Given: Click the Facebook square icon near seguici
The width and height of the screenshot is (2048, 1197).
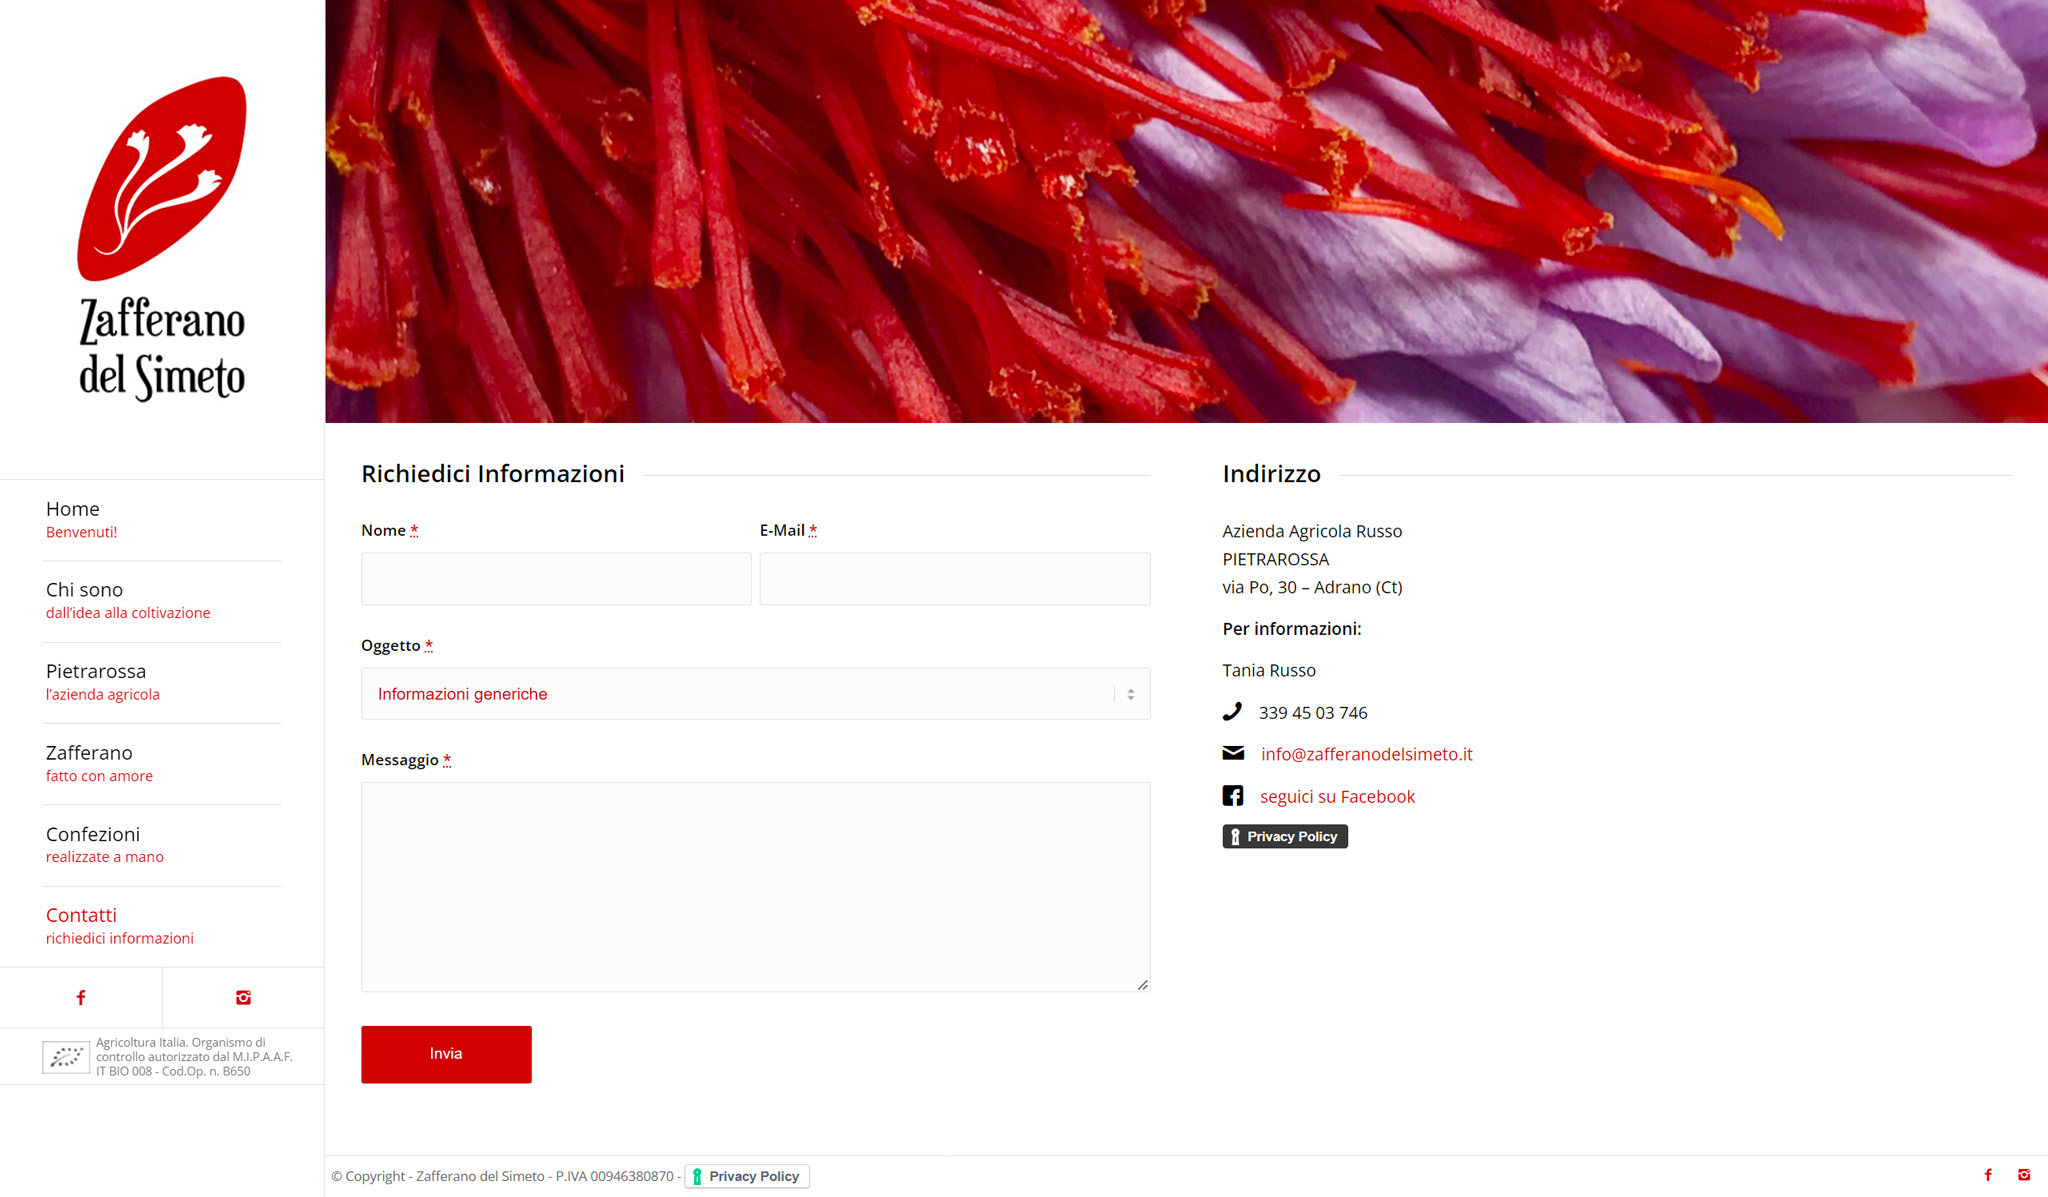Looking at the screenshot, I should [x=1233, y=795].
